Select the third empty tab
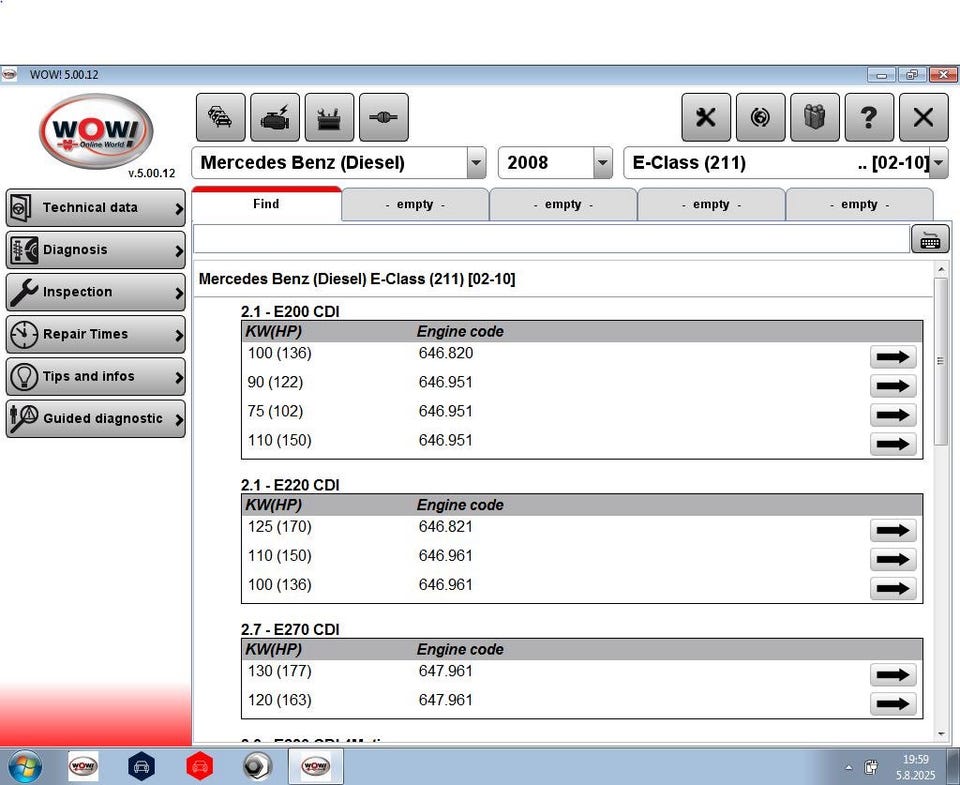This screenshot has width=960, height=785. 711,205
